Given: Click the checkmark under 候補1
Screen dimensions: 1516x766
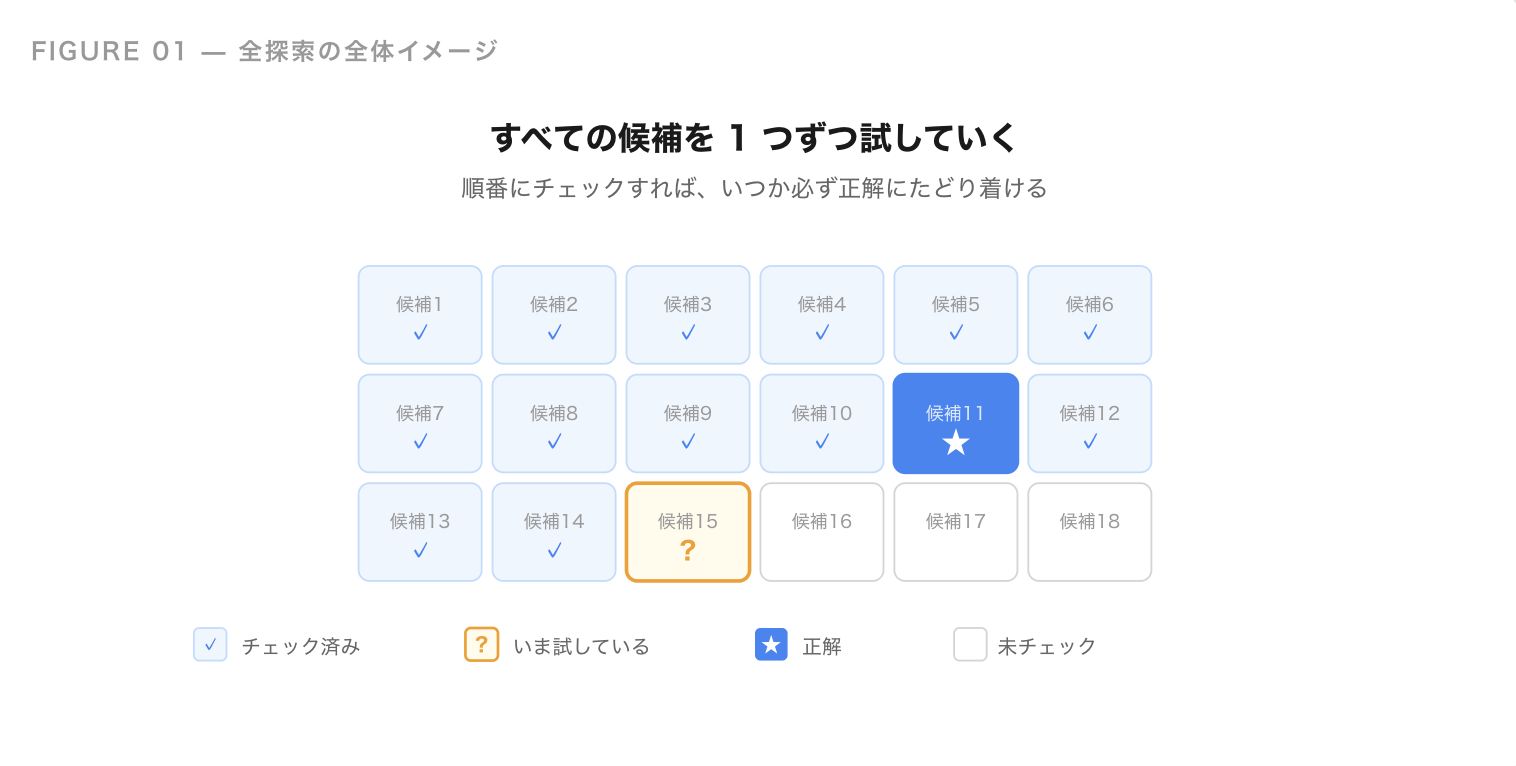Looking at the screenshot, I should (x=420, y=333).
